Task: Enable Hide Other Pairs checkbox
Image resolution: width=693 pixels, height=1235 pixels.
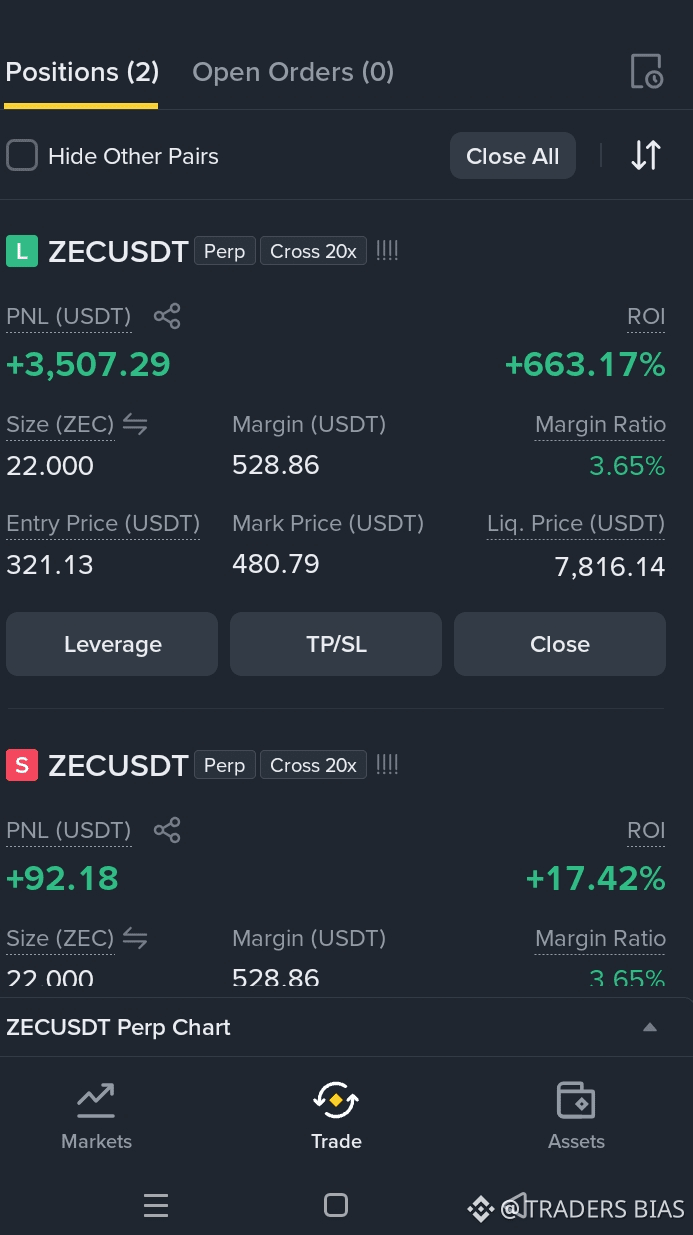Action: coord(22,156)
